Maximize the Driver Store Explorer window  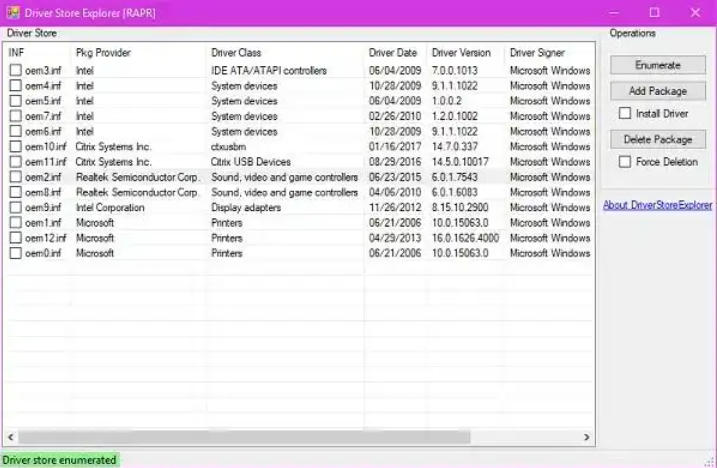pos(654,13)
